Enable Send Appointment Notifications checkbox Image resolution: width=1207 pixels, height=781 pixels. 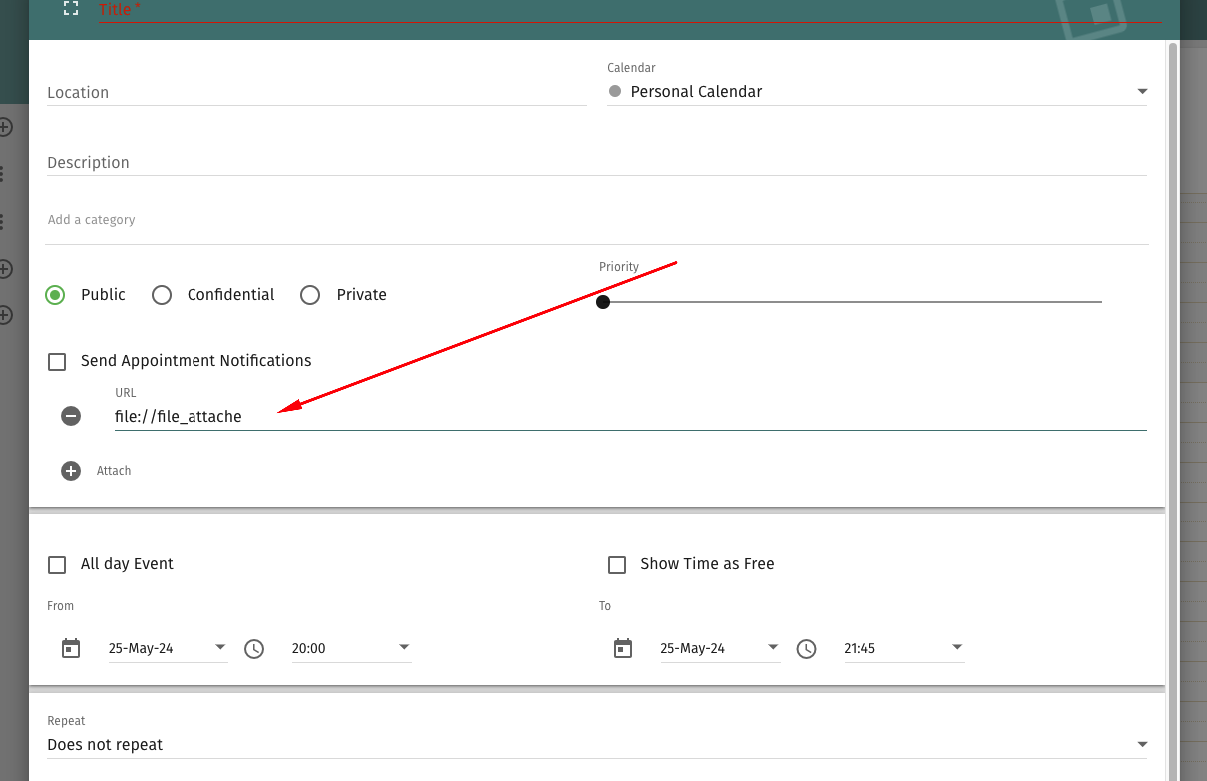(x=57, y=361)
